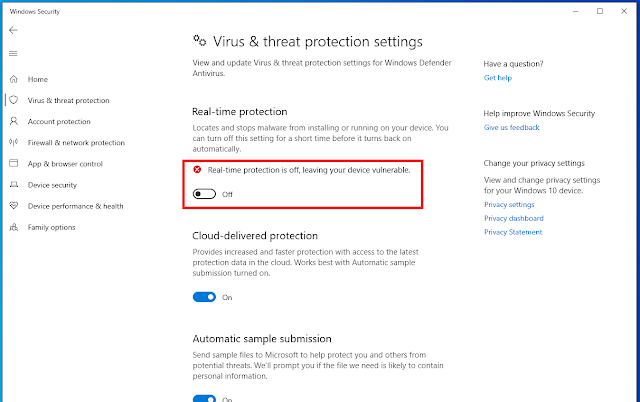Open the Privacy settings link
The width and height of the screenshot is (640, 402).
(x=509, y=204)
